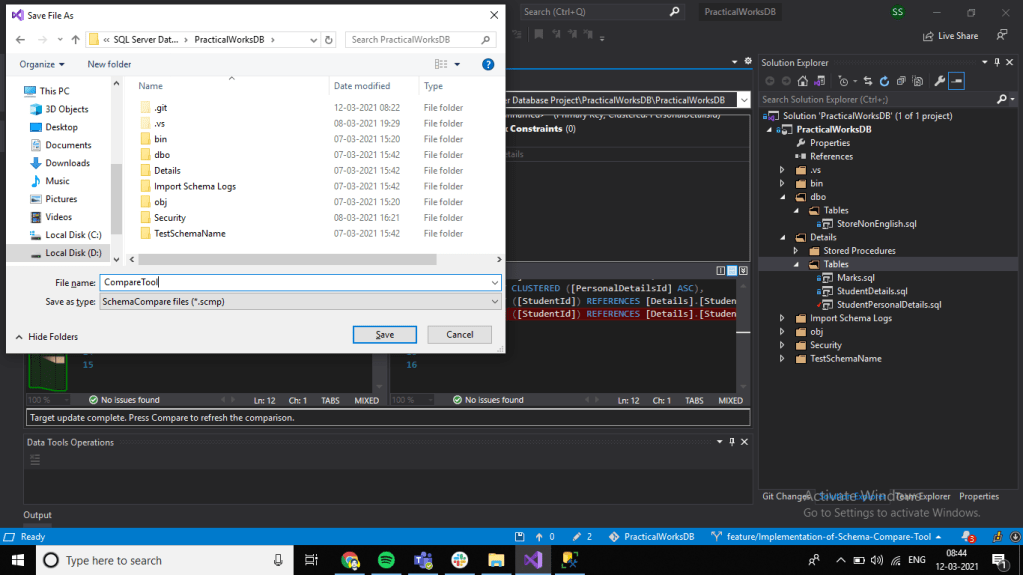Toggle Show All Files in Solution Explorer
This screenshot has height=575, width=1023.
click(917, 81)
